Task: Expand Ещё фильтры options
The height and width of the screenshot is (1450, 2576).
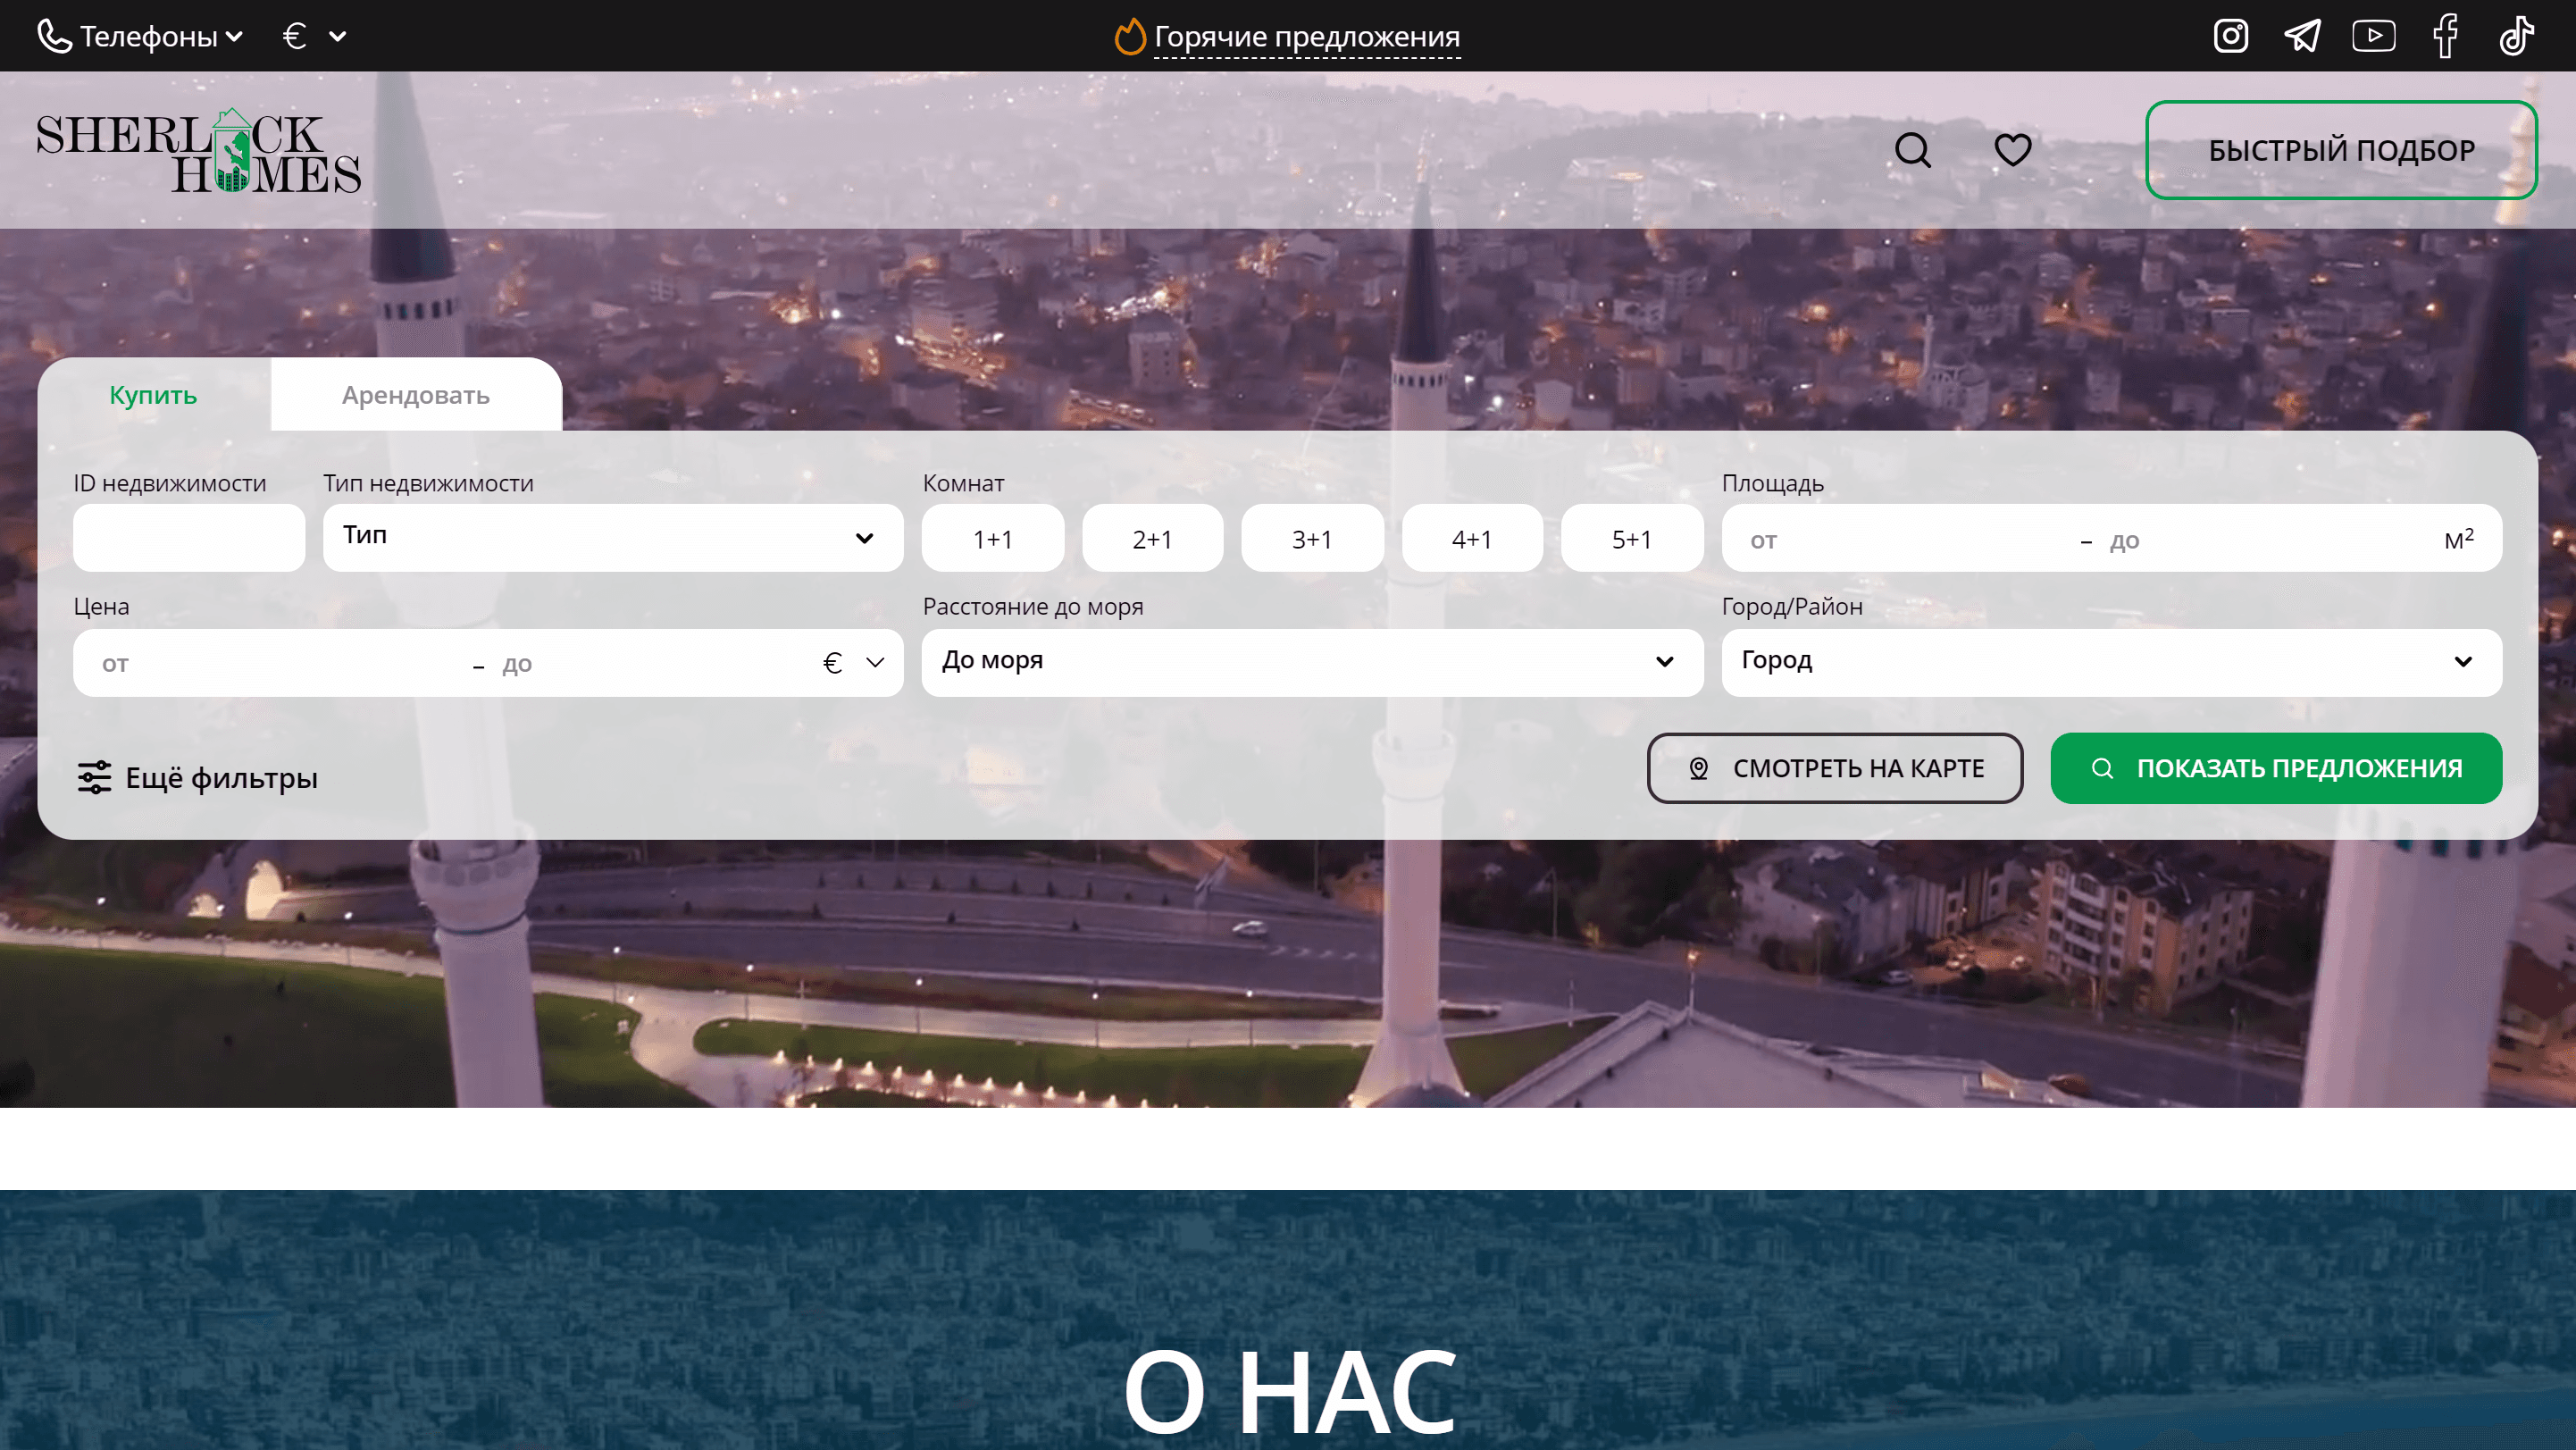Action: click(198, 777)
